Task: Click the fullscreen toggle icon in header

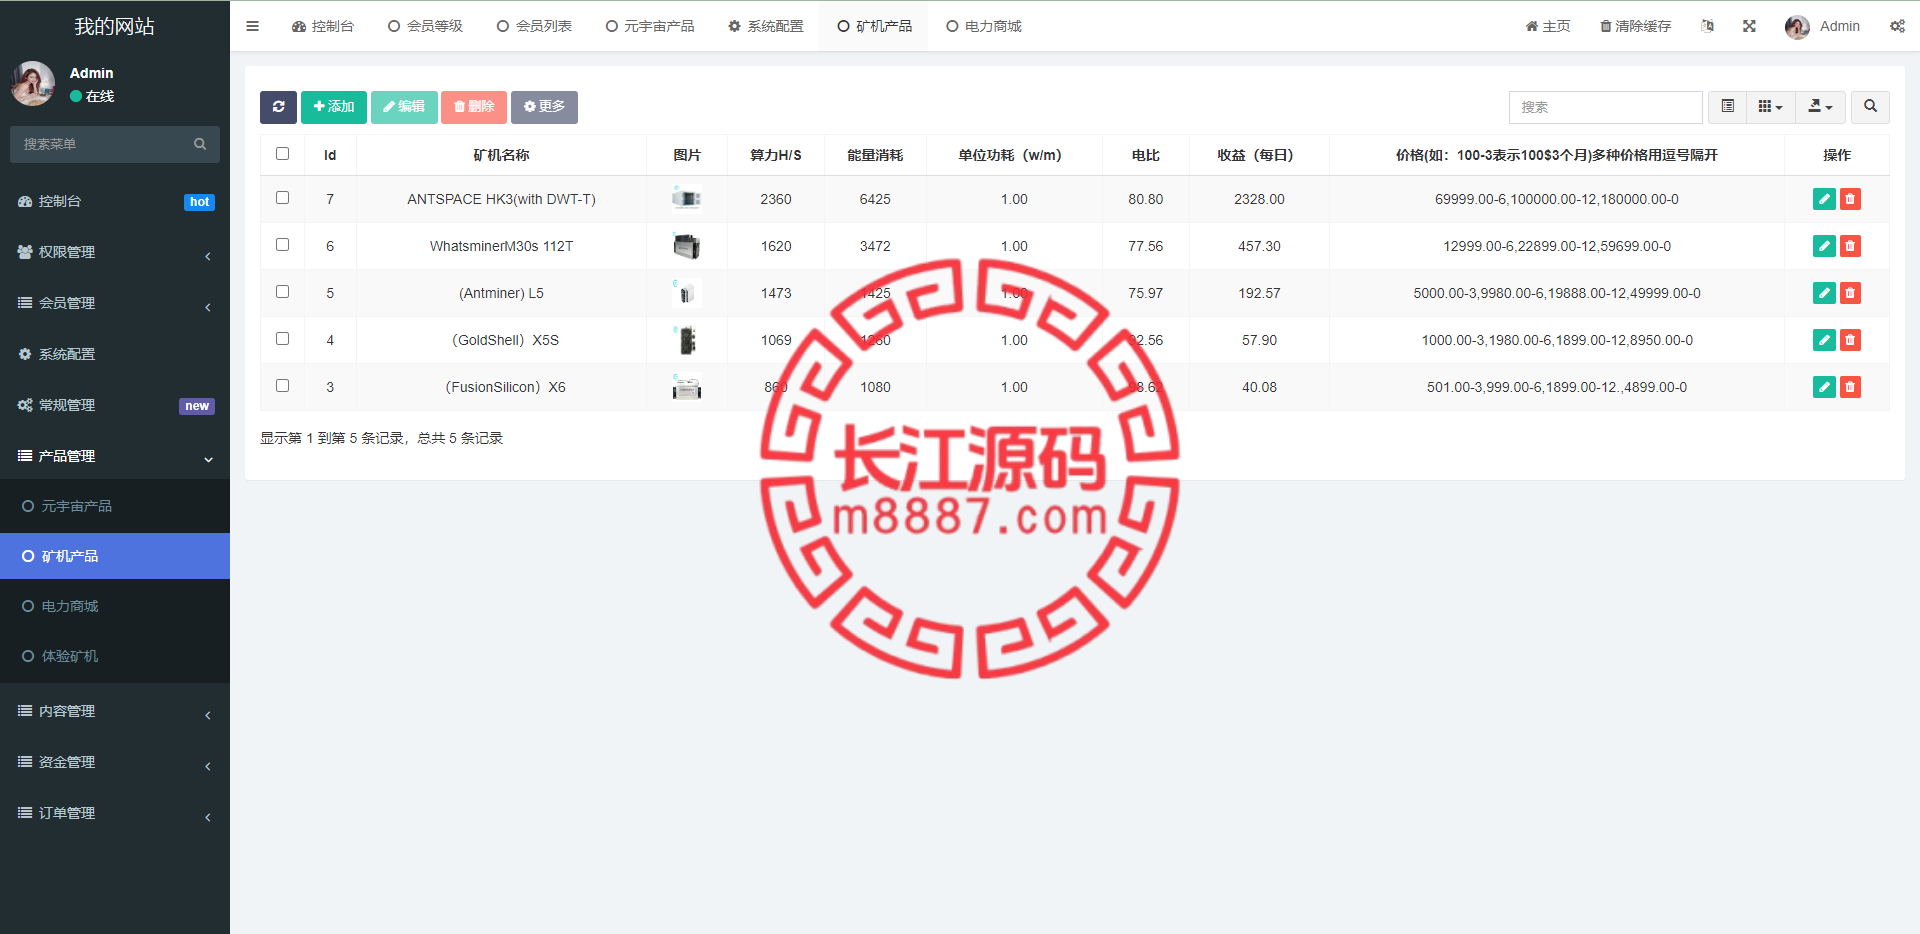Action: [x=1749, y=26]
